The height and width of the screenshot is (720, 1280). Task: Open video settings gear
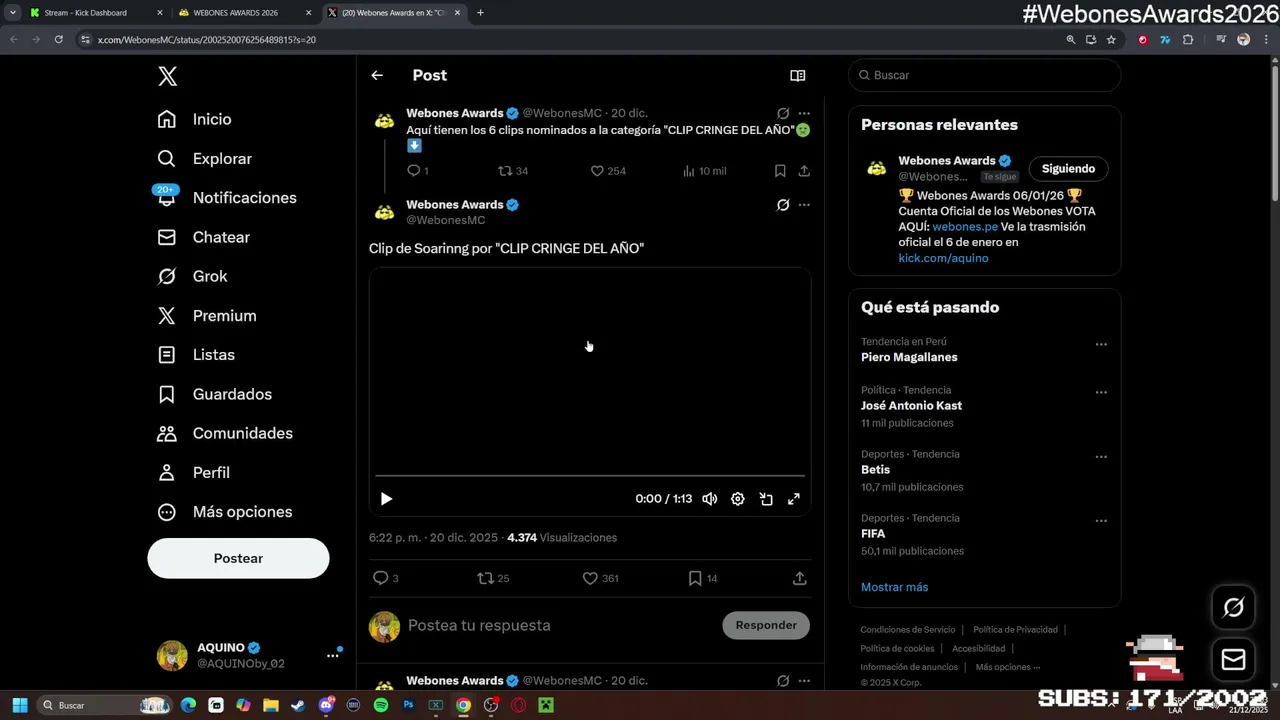pyautogui.click(x=738, y=499)
